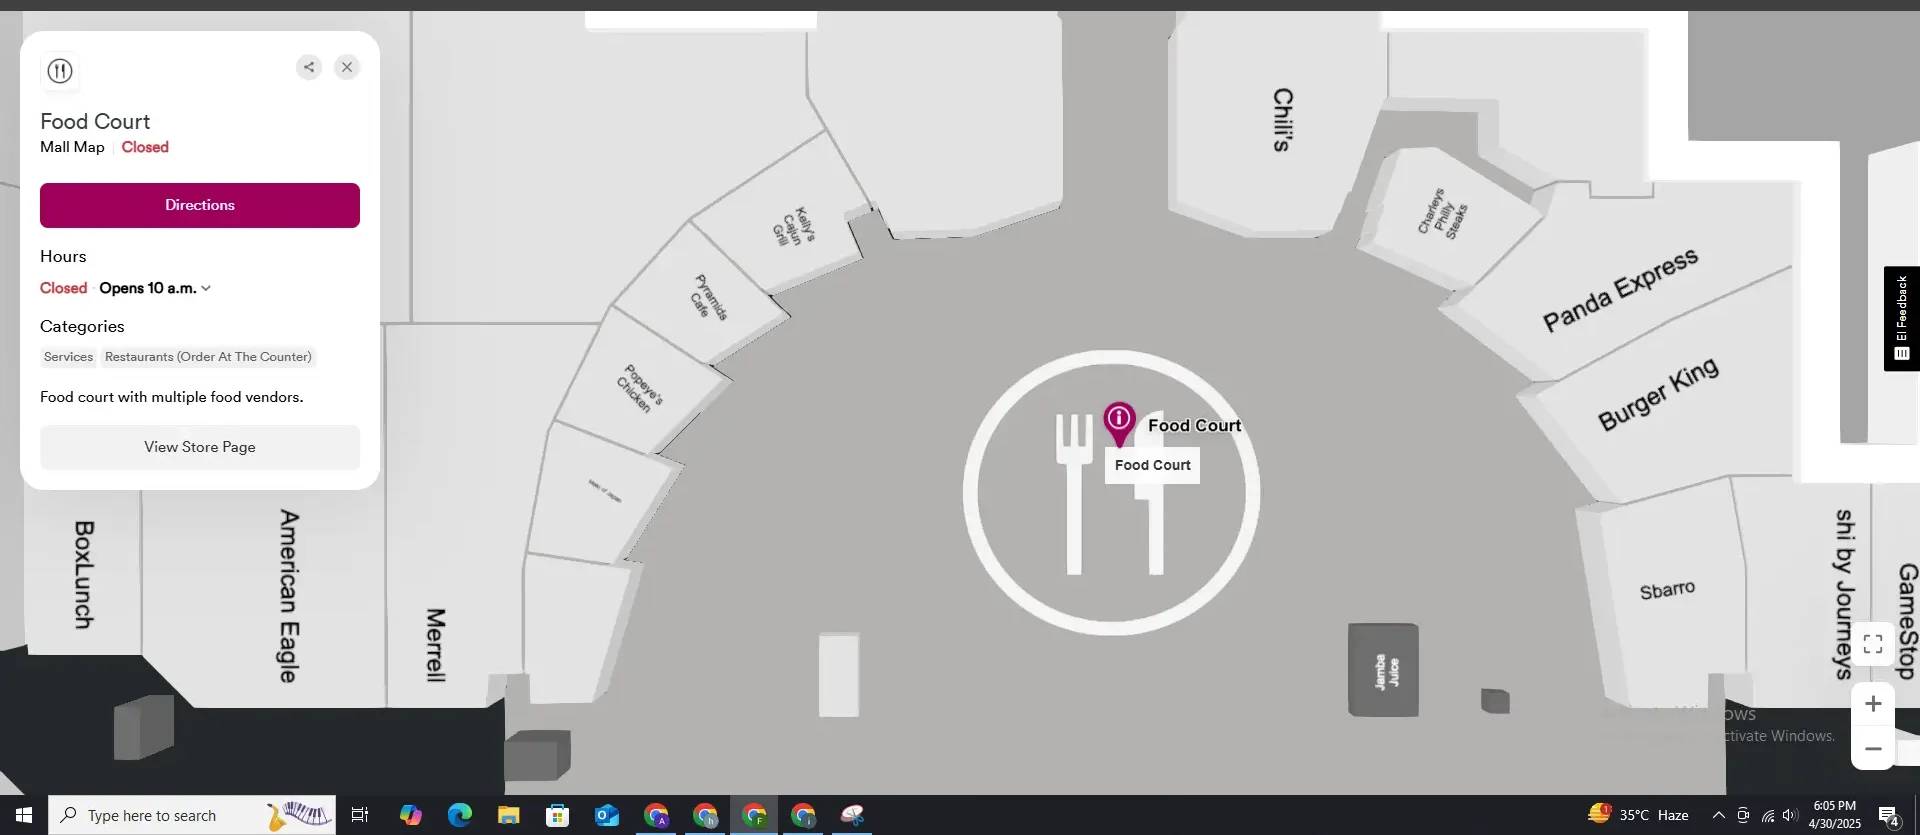Open clock and date showing 6:05 PM

pyautogui.click(x=1834, y=815)
